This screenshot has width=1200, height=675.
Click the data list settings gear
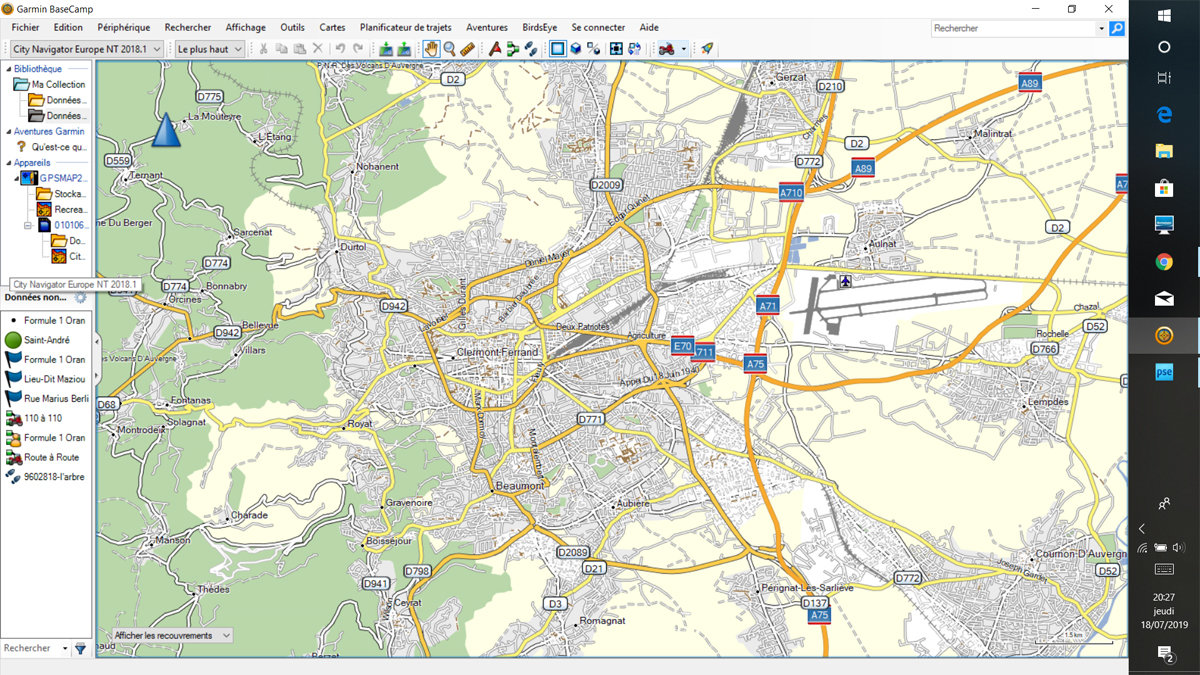pyautogui.click(x=80, y=297)
